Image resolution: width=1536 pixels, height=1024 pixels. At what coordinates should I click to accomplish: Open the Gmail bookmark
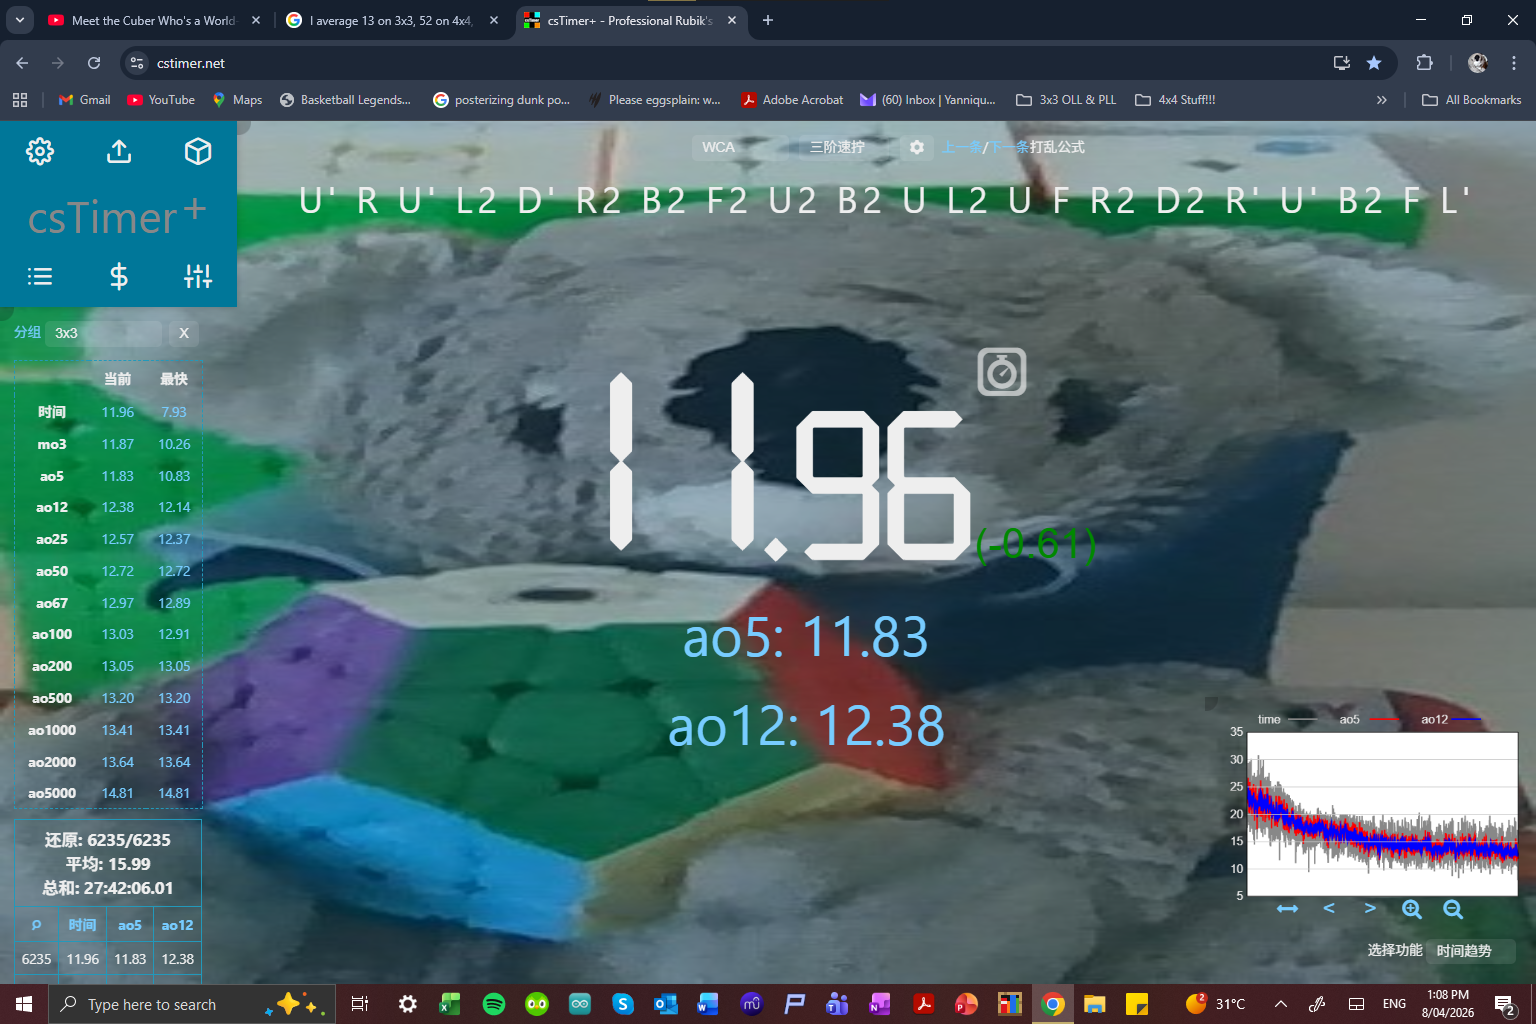[84, 100]
